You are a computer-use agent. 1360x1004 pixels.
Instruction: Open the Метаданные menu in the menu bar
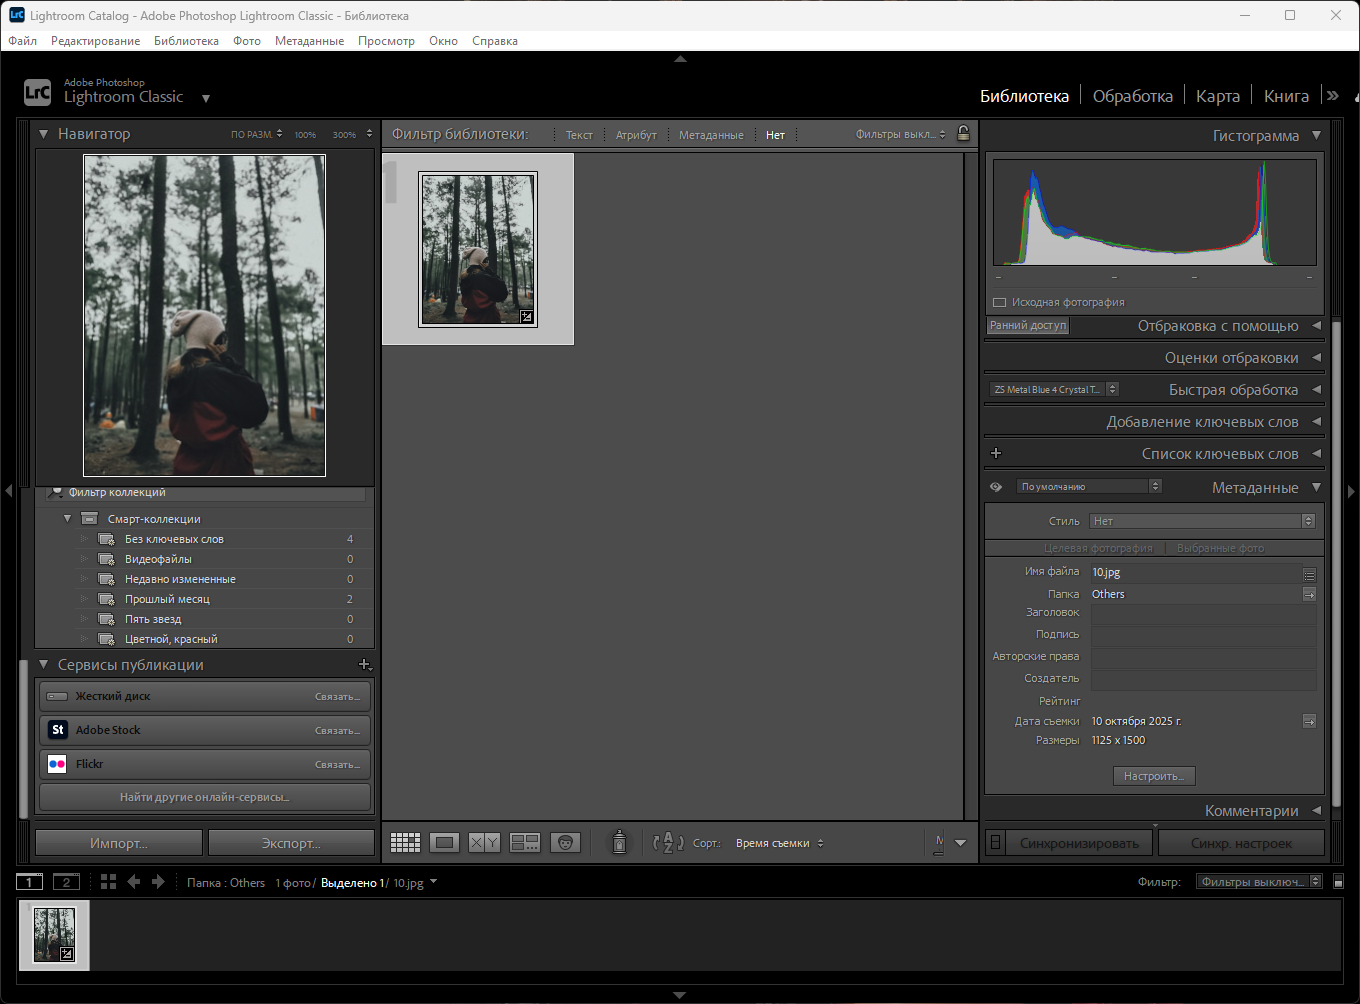point(309,41)
